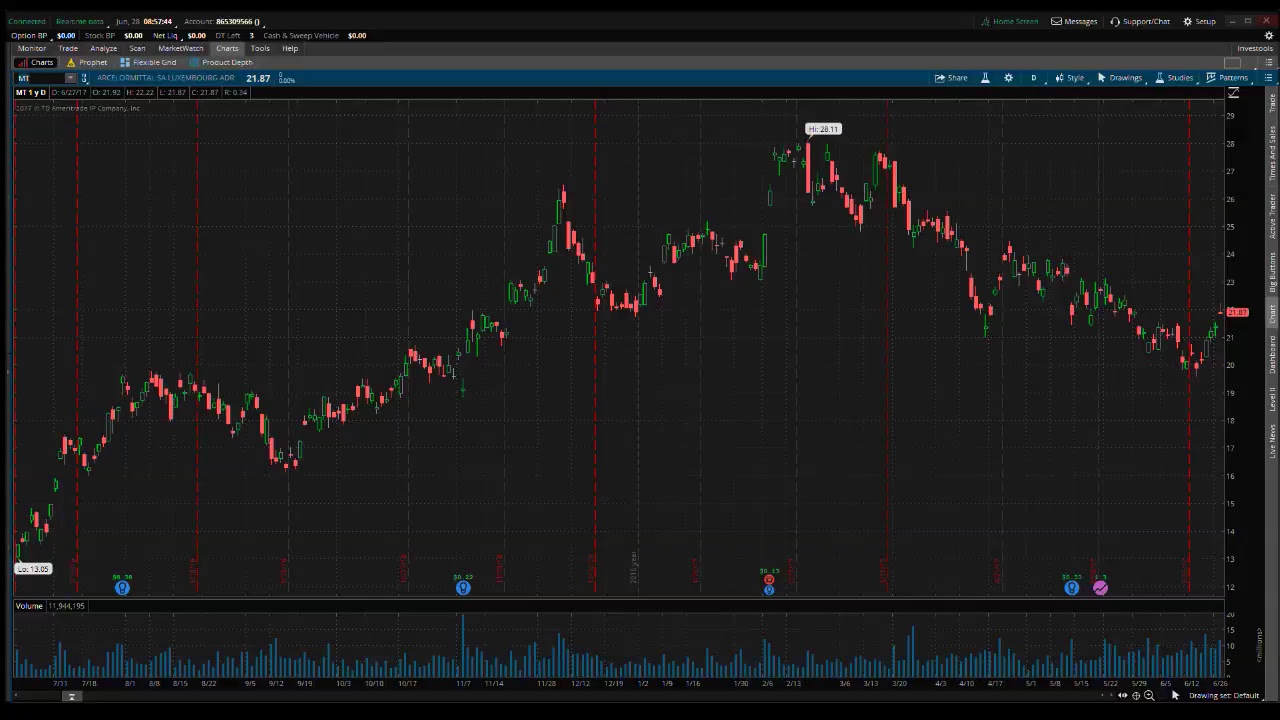This screenshot has height=720, width=1280.
Task: Click the crosshair pan icon
Action: click(x=1136, y=695)
